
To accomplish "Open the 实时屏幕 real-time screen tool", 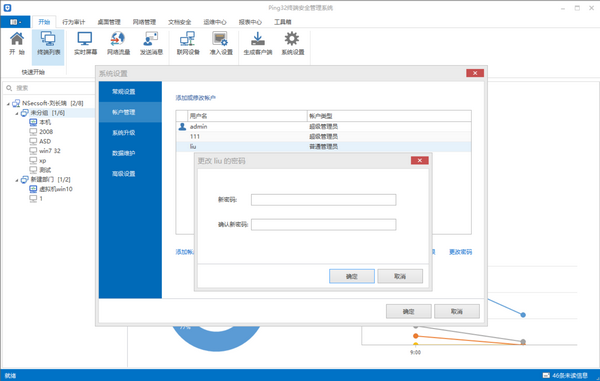I will tap(85, 43).
